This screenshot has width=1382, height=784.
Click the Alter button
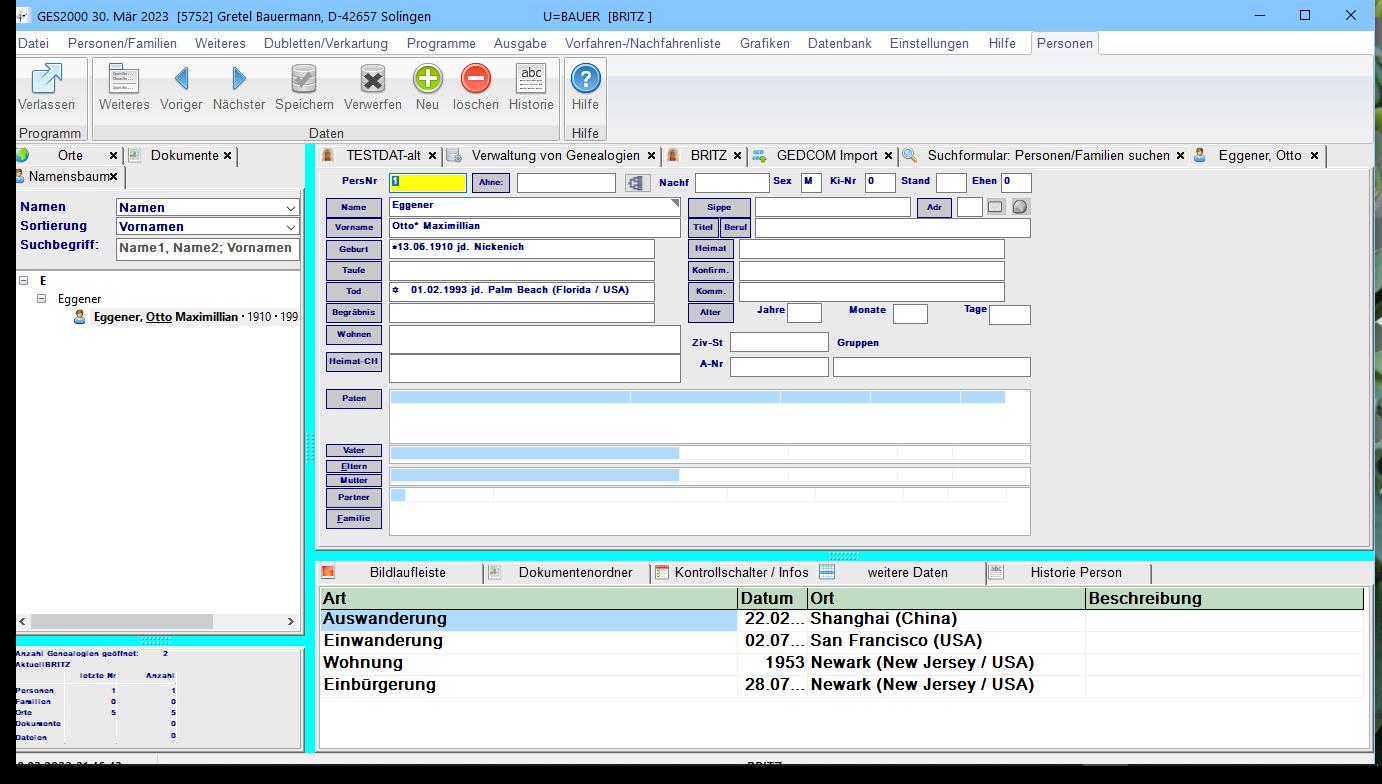tap(711, 313)
